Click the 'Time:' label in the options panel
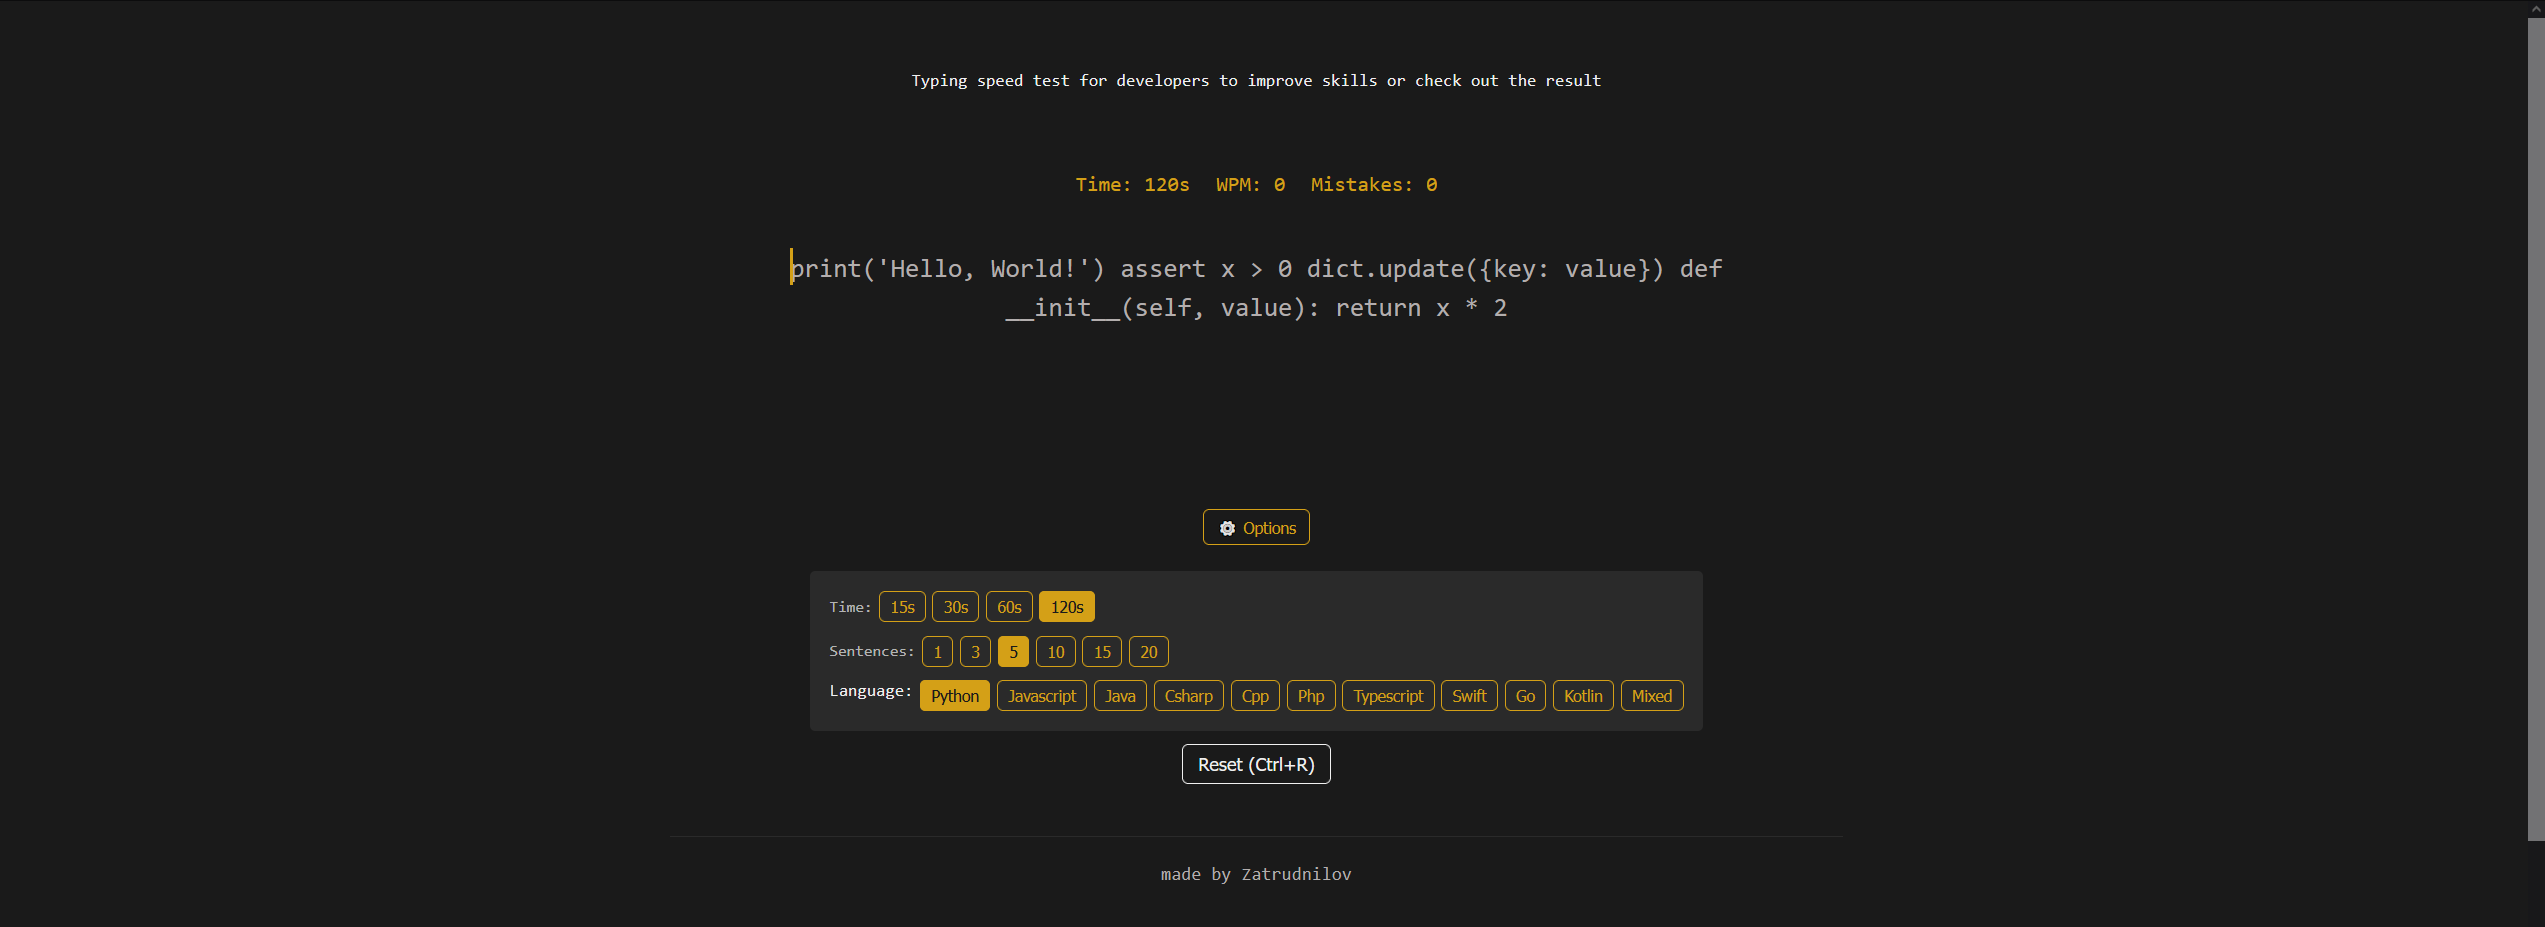2545x927 pixels. coord(850,607)
